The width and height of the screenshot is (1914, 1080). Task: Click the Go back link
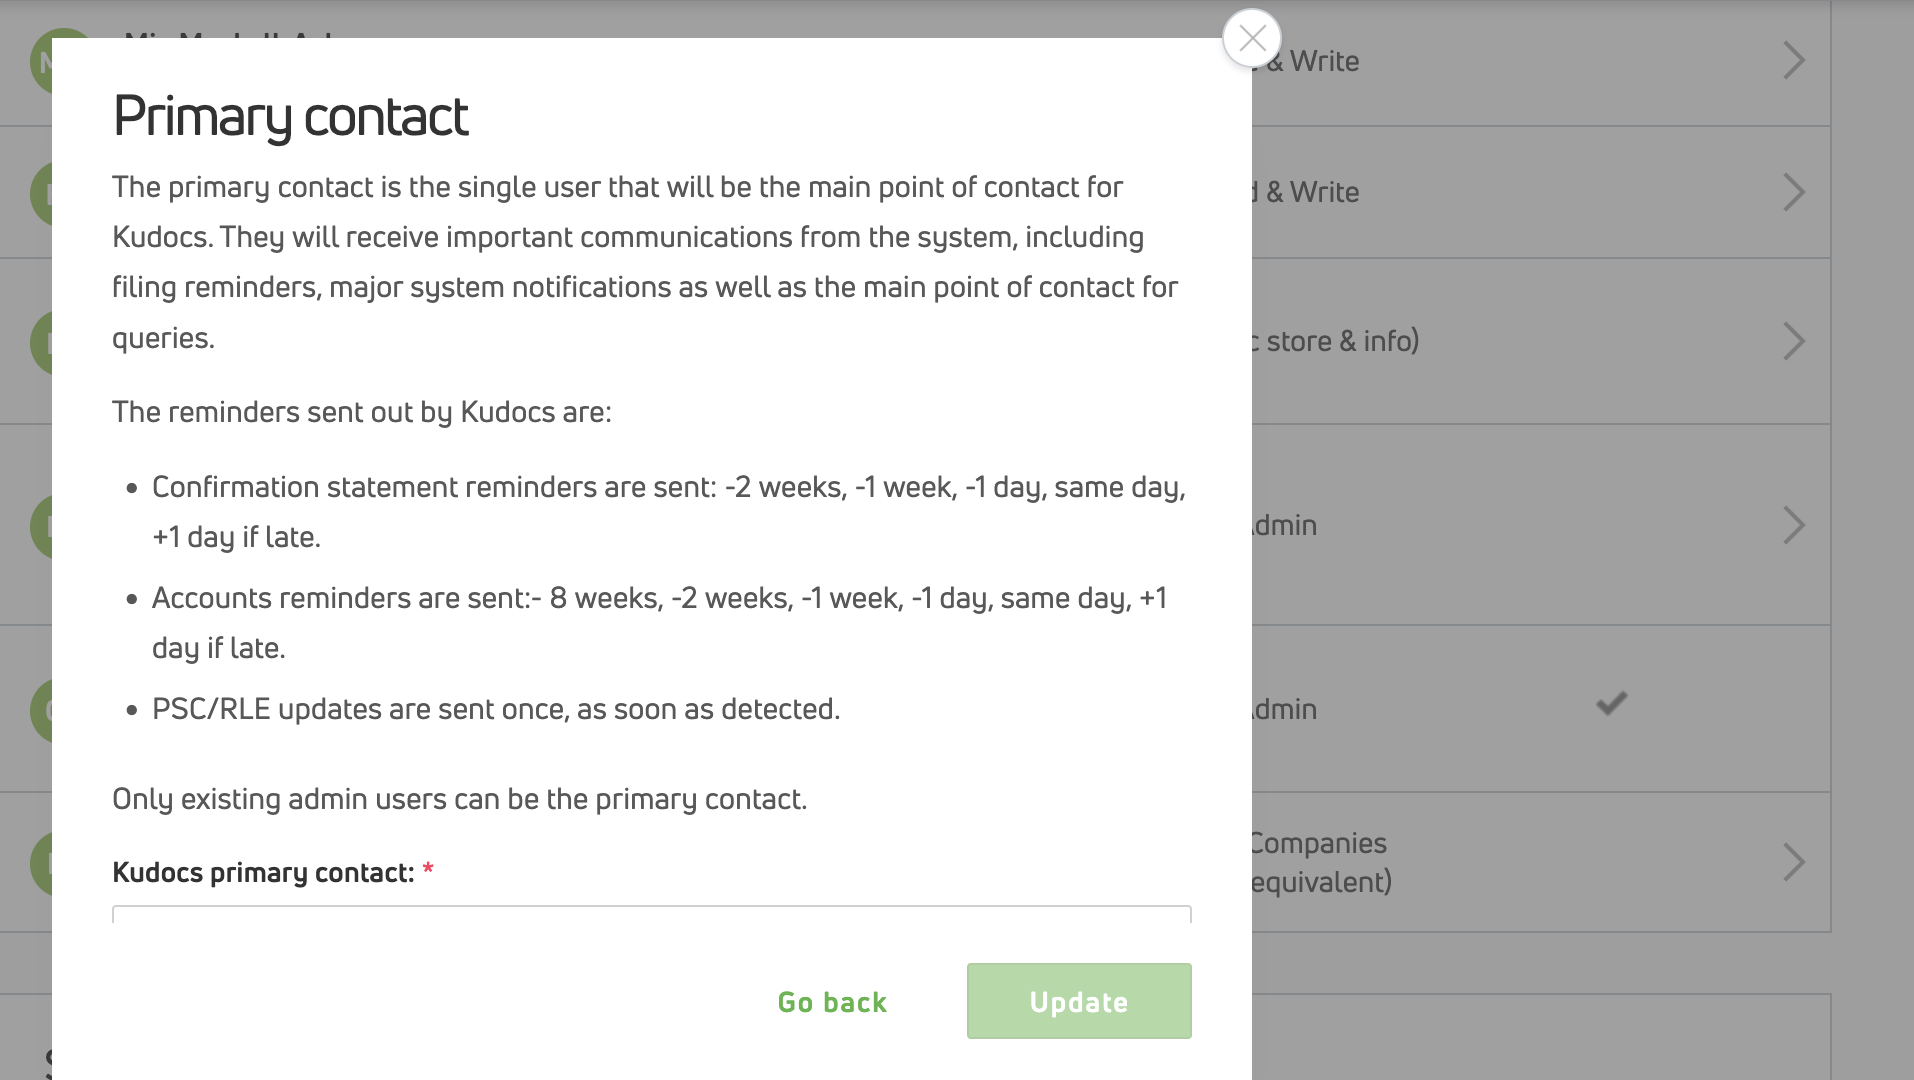click(832, 1002)
